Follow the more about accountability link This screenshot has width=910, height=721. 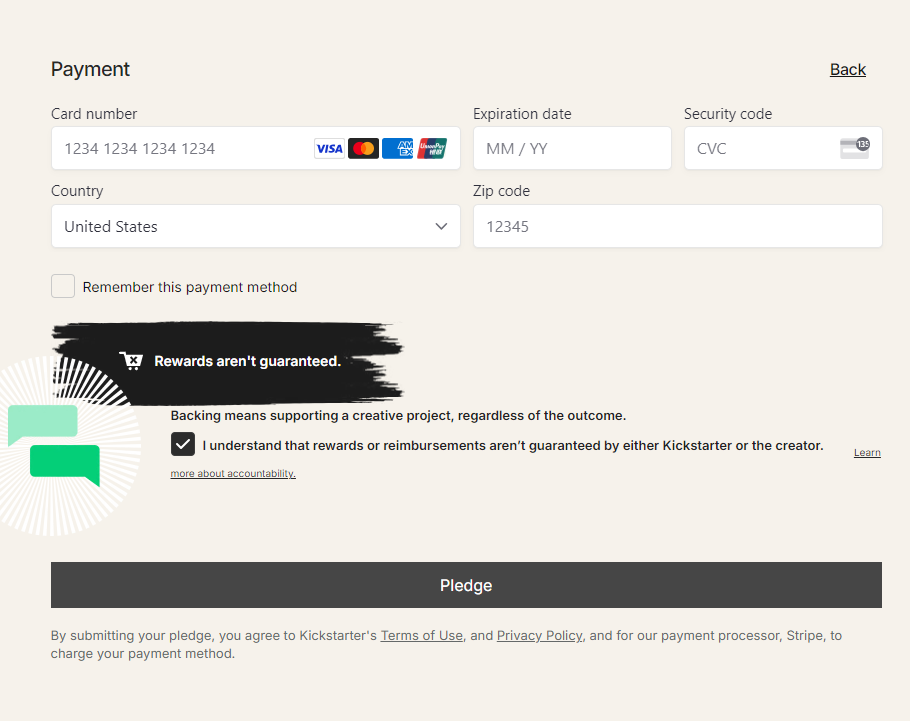pos(233,474)
